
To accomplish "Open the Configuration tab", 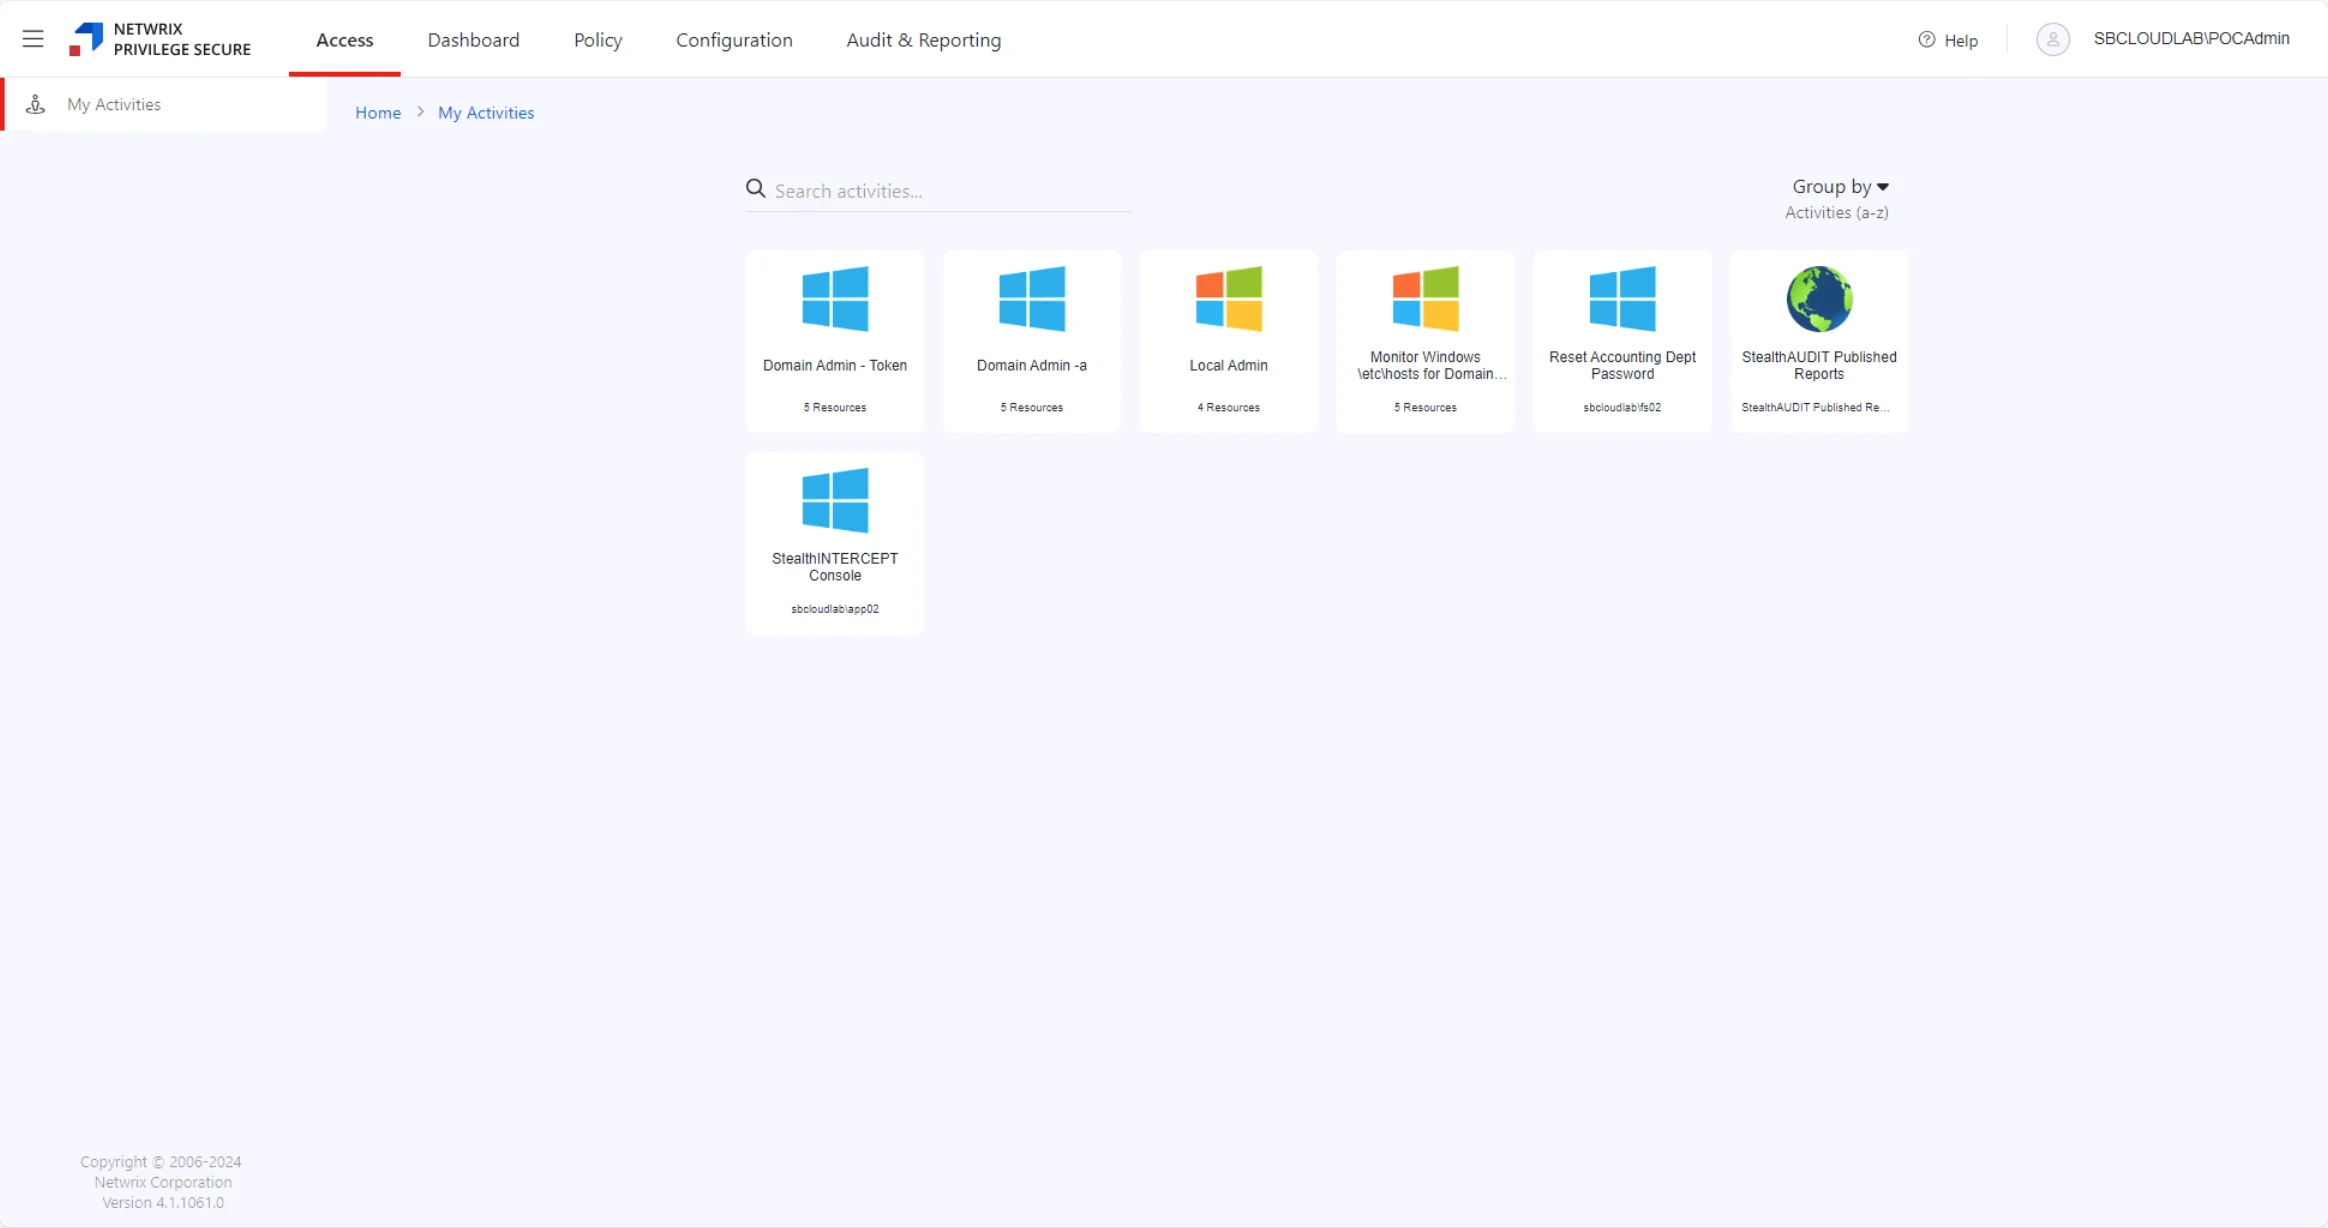I will [x=734, y=40].
